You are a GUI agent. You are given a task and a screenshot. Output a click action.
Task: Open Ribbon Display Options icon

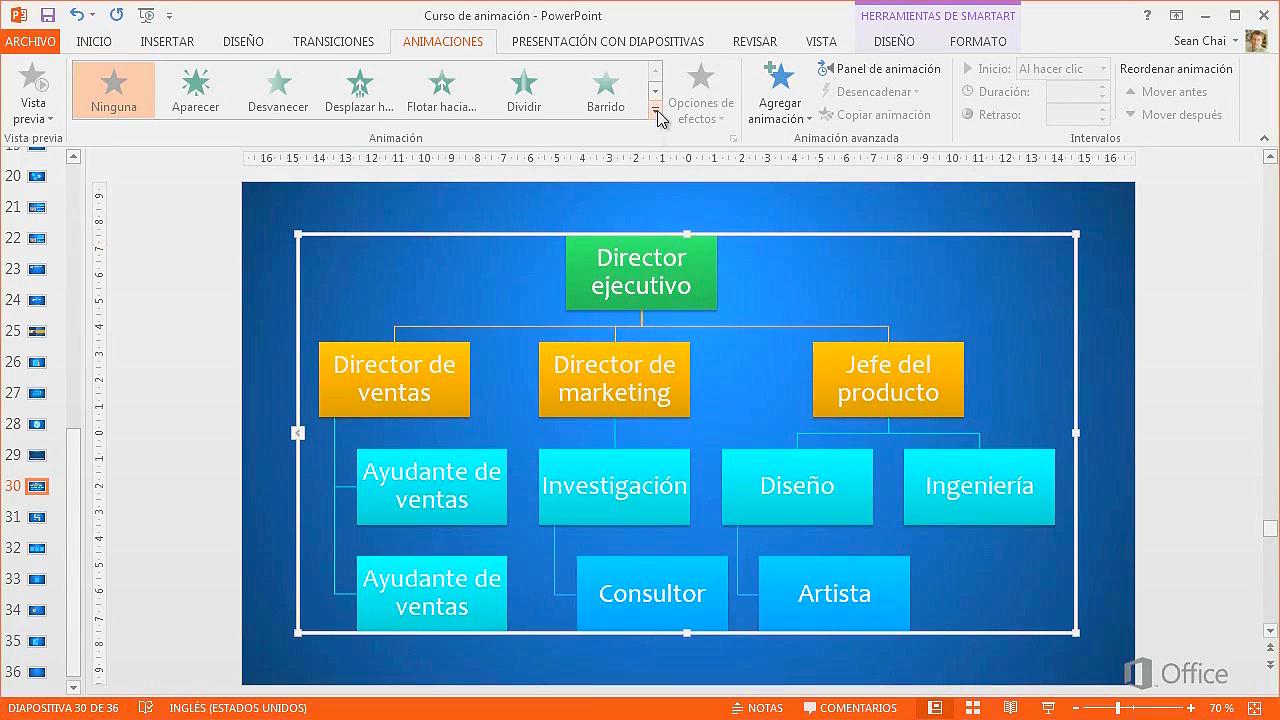[x=1177, y=15]
